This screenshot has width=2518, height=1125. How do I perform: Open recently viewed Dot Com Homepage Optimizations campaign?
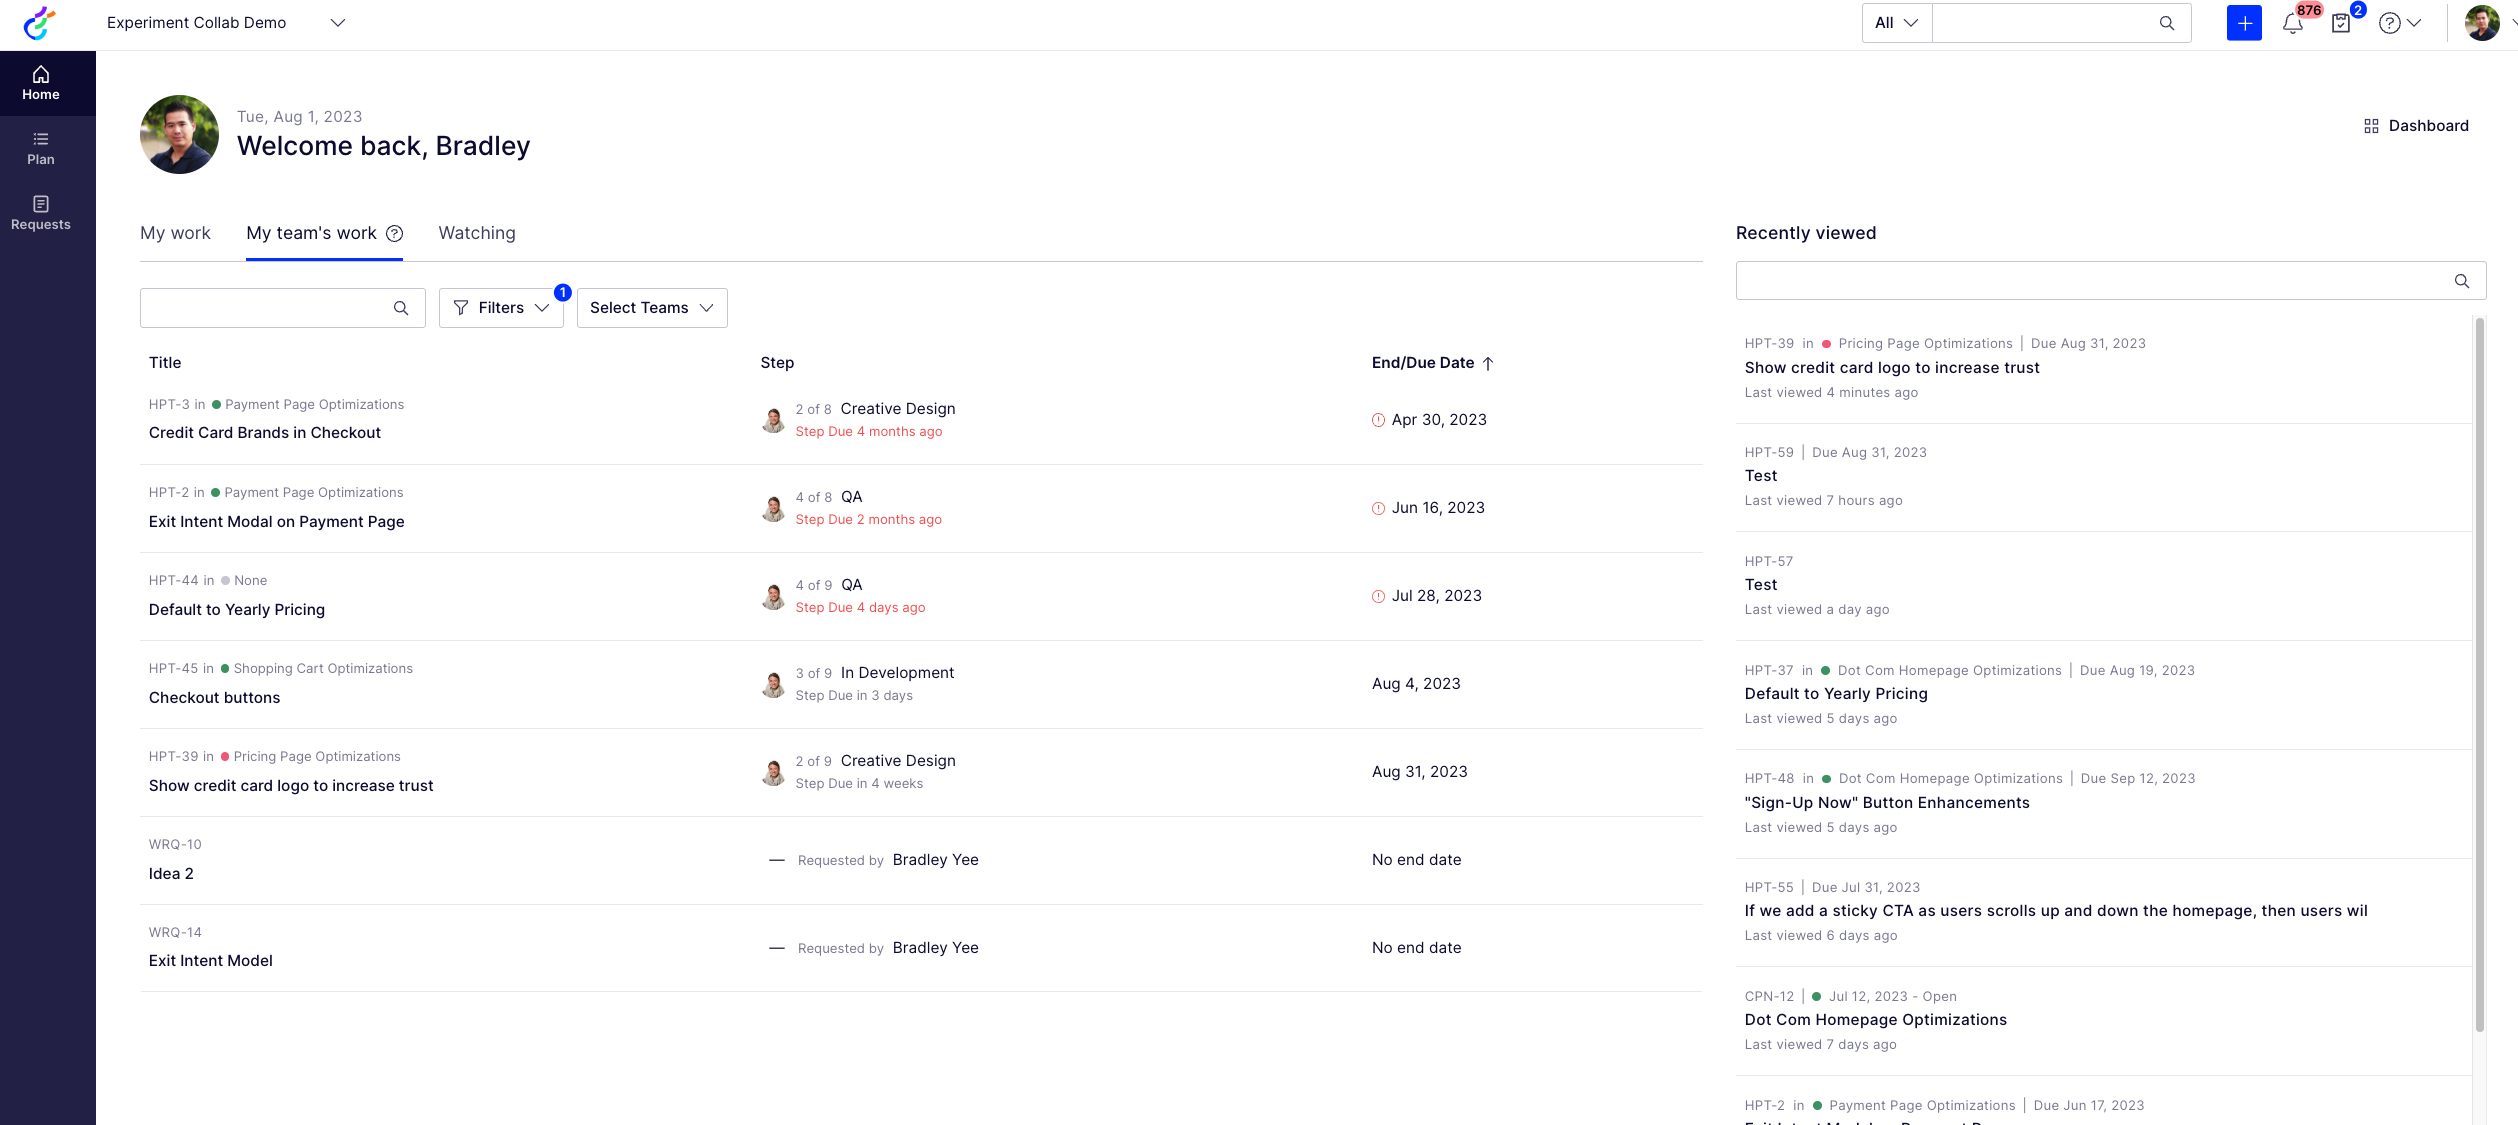2104,1021
